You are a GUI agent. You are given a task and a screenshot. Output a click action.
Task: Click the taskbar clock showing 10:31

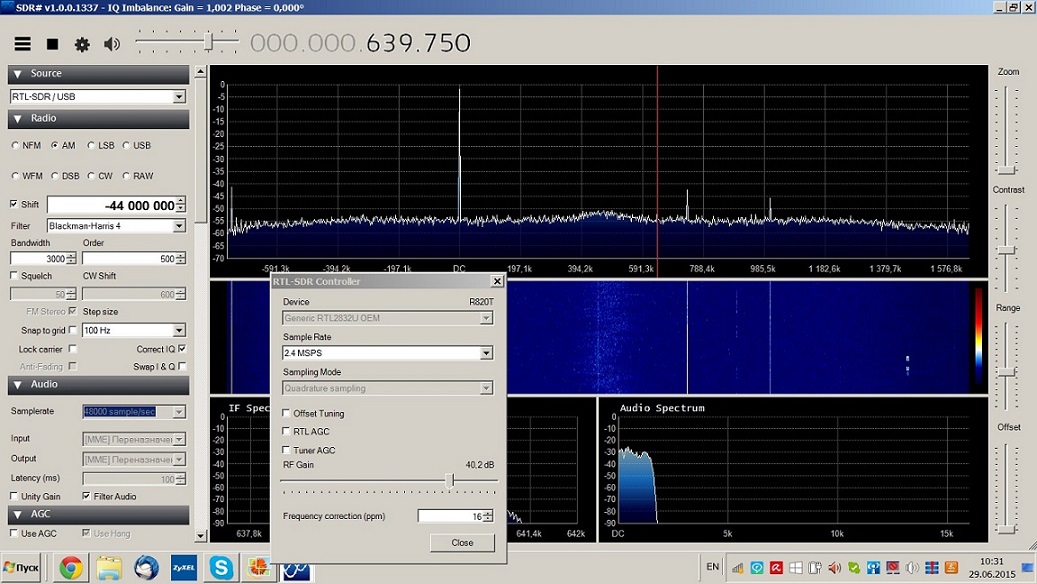point(991,562)
